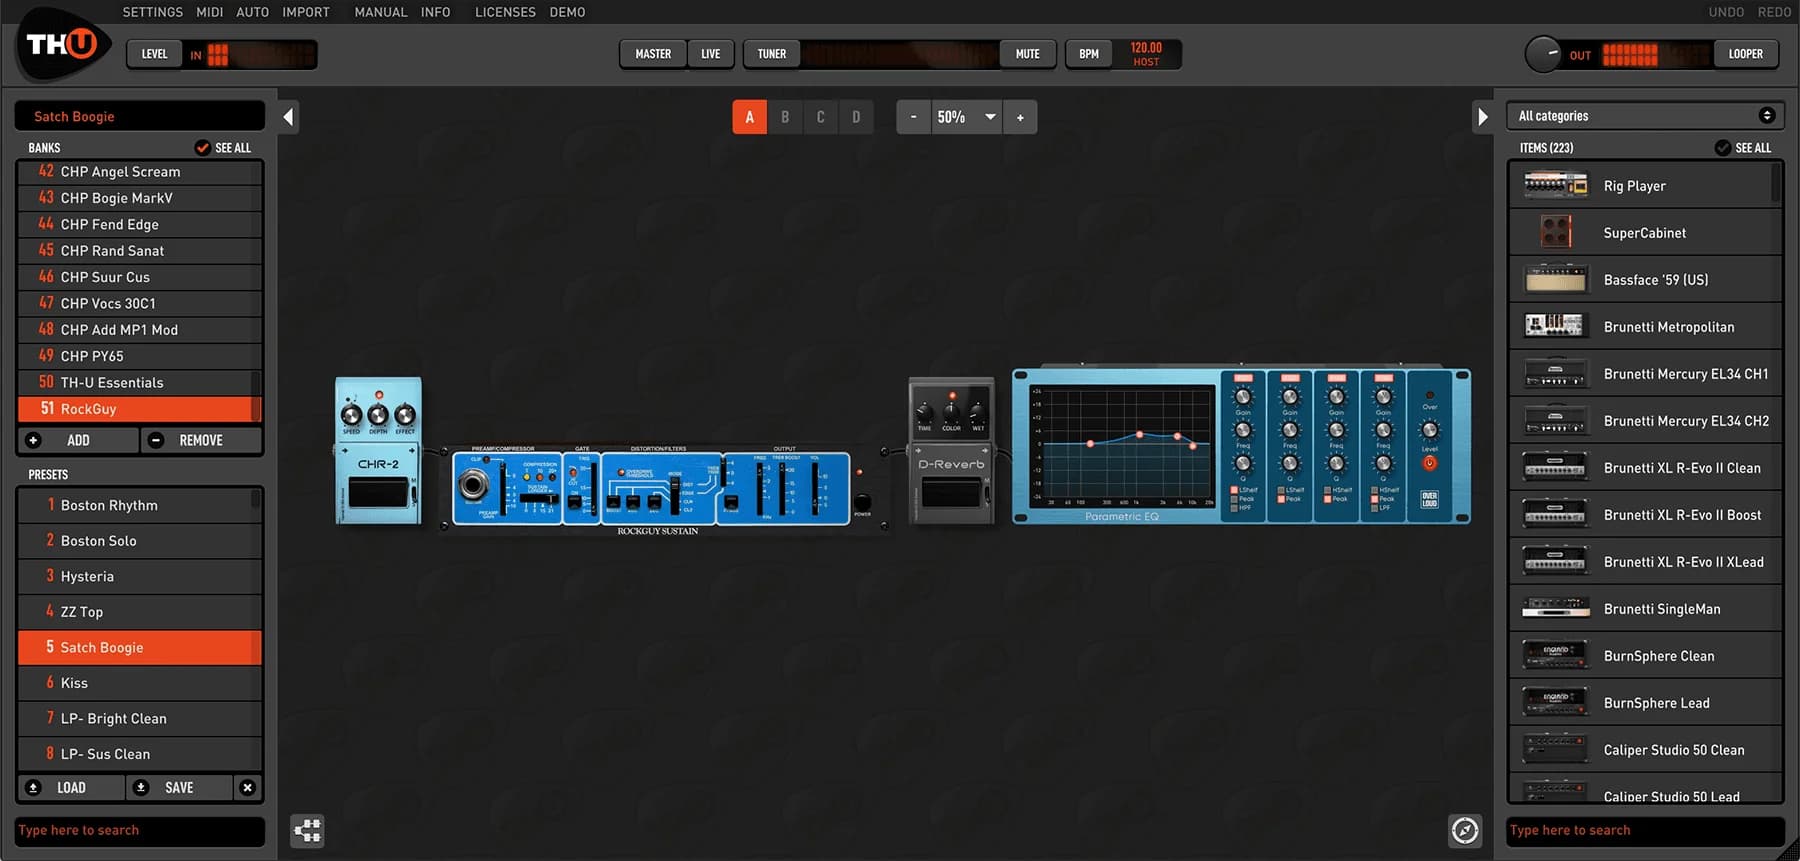Open the rig routing grid icon
The width and height of the screenshot is (1800, 861).
click(308, 830)
